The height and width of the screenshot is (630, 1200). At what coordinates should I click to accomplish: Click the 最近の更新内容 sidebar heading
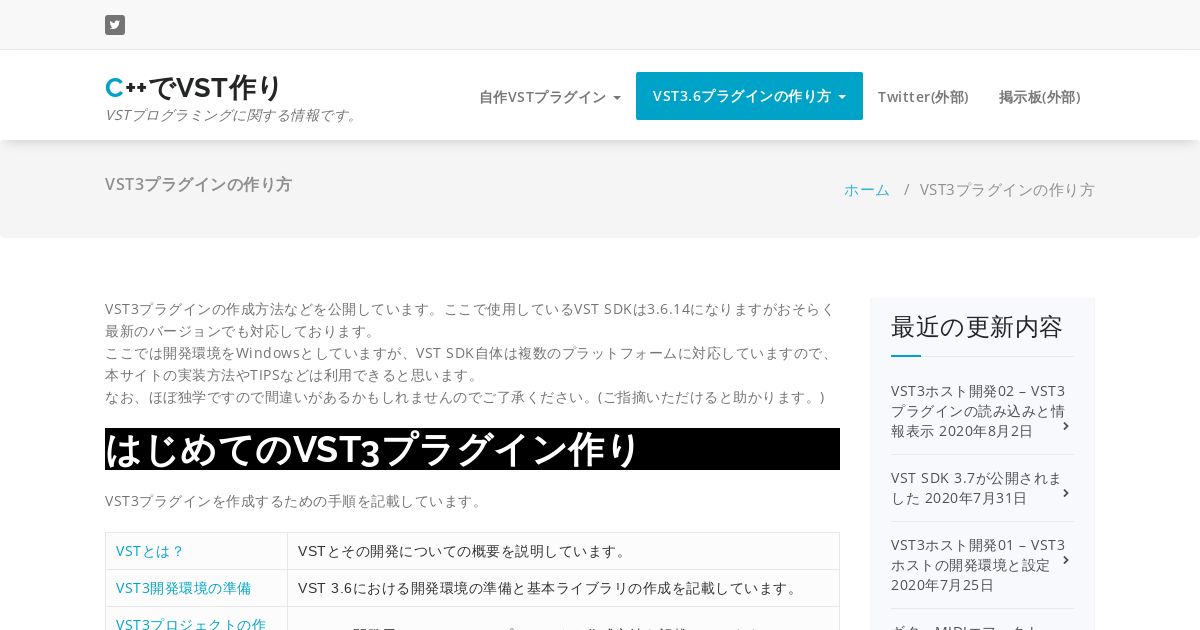click(x=977, y=327)
